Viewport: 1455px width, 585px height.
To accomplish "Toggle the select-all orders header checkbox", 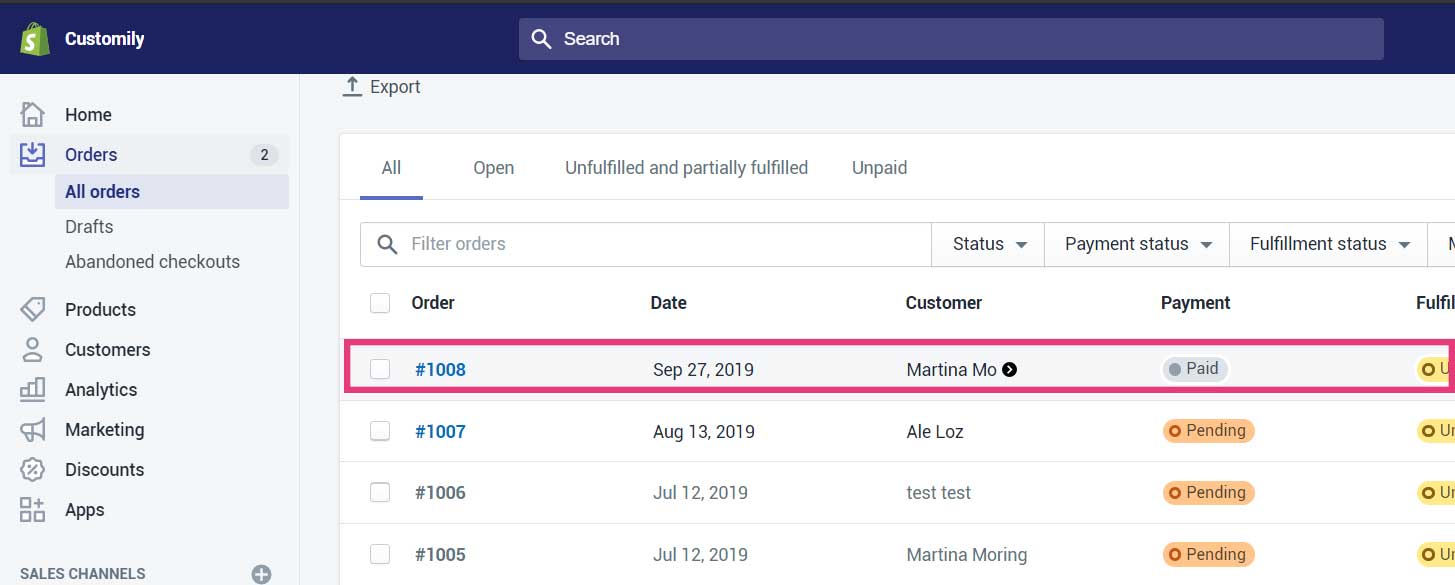I will [x=380, y=303].
